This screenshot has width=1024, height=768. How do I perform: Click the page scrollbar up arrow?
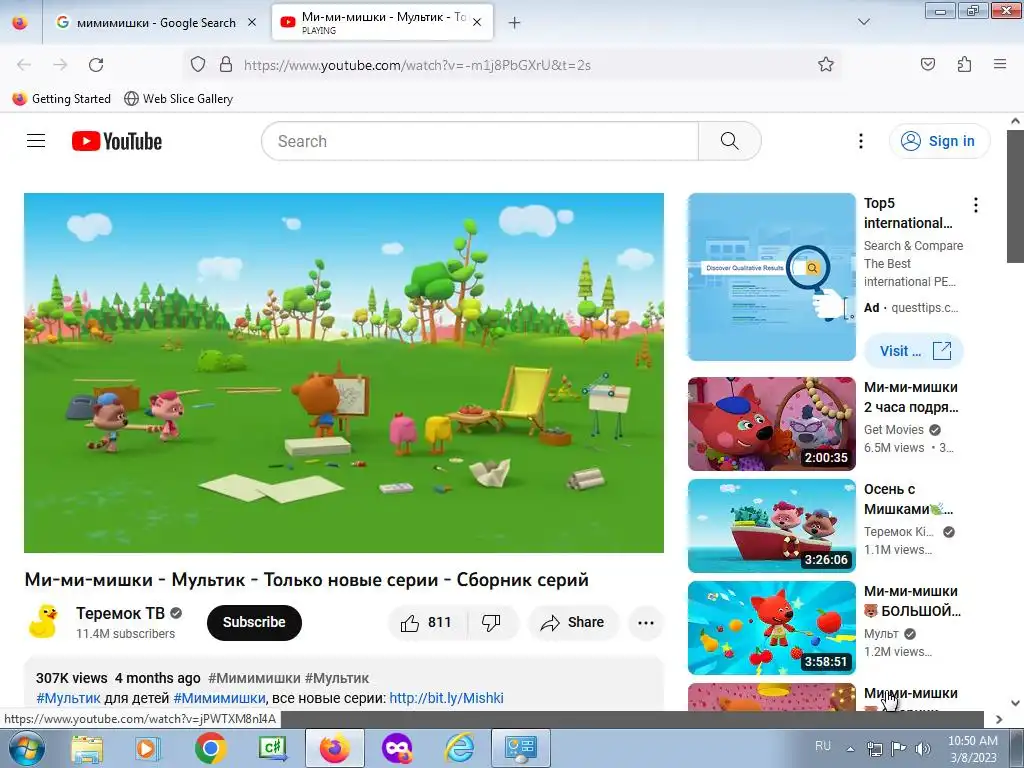pos(1015,121)
